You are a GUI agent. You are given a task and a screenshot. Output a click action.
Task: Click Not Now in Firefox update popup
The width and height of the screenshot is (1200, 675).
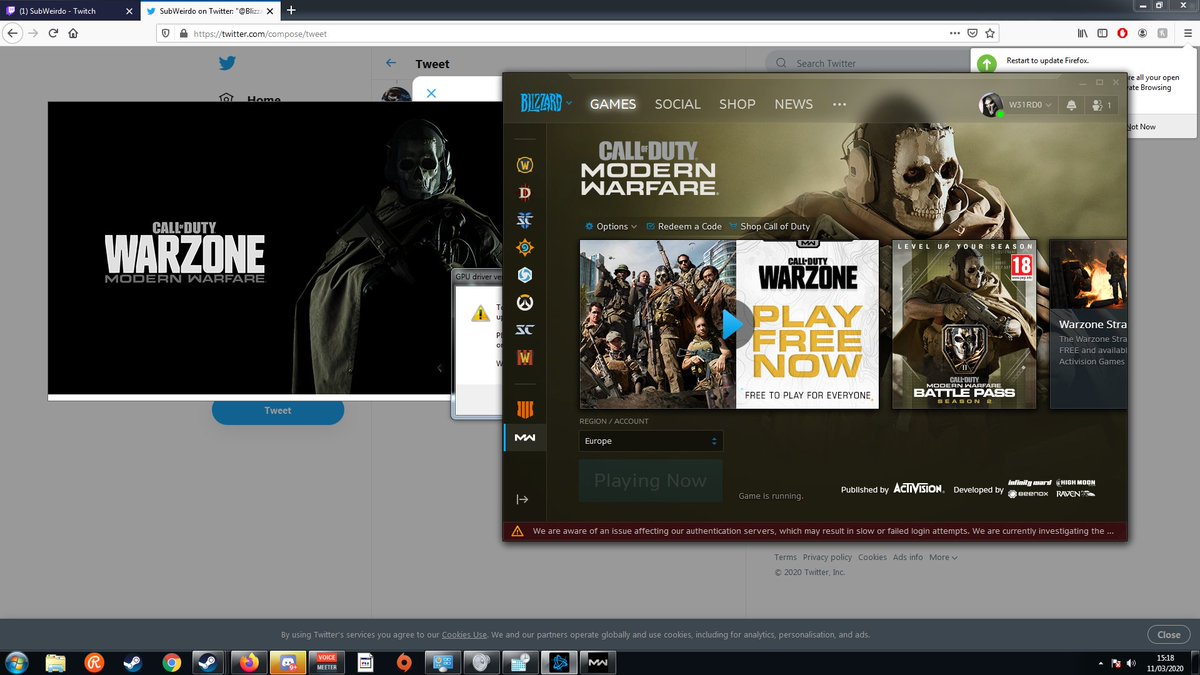(1141, 127)
